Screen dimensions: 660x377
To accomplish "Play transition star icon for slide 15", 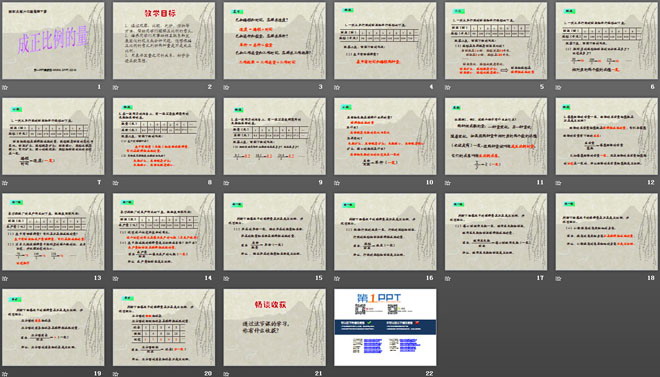I will coord(226,279).
